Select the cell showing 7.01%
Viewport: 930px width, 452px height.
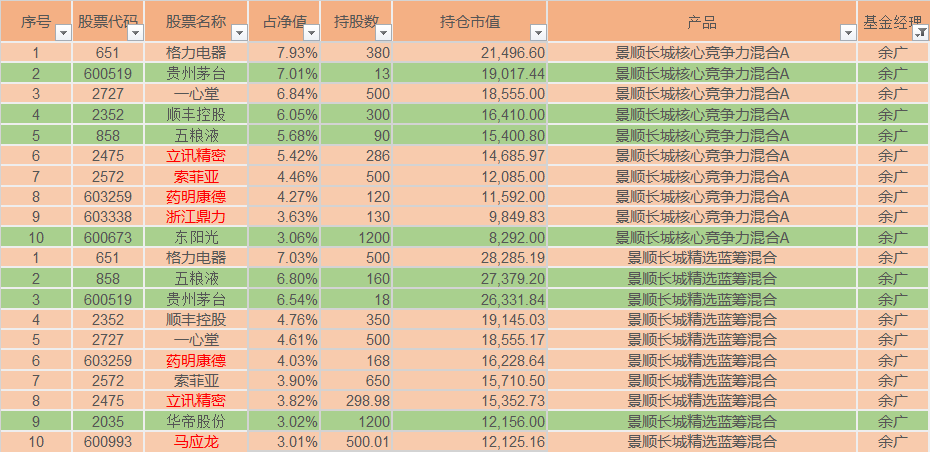coord(284,73)
